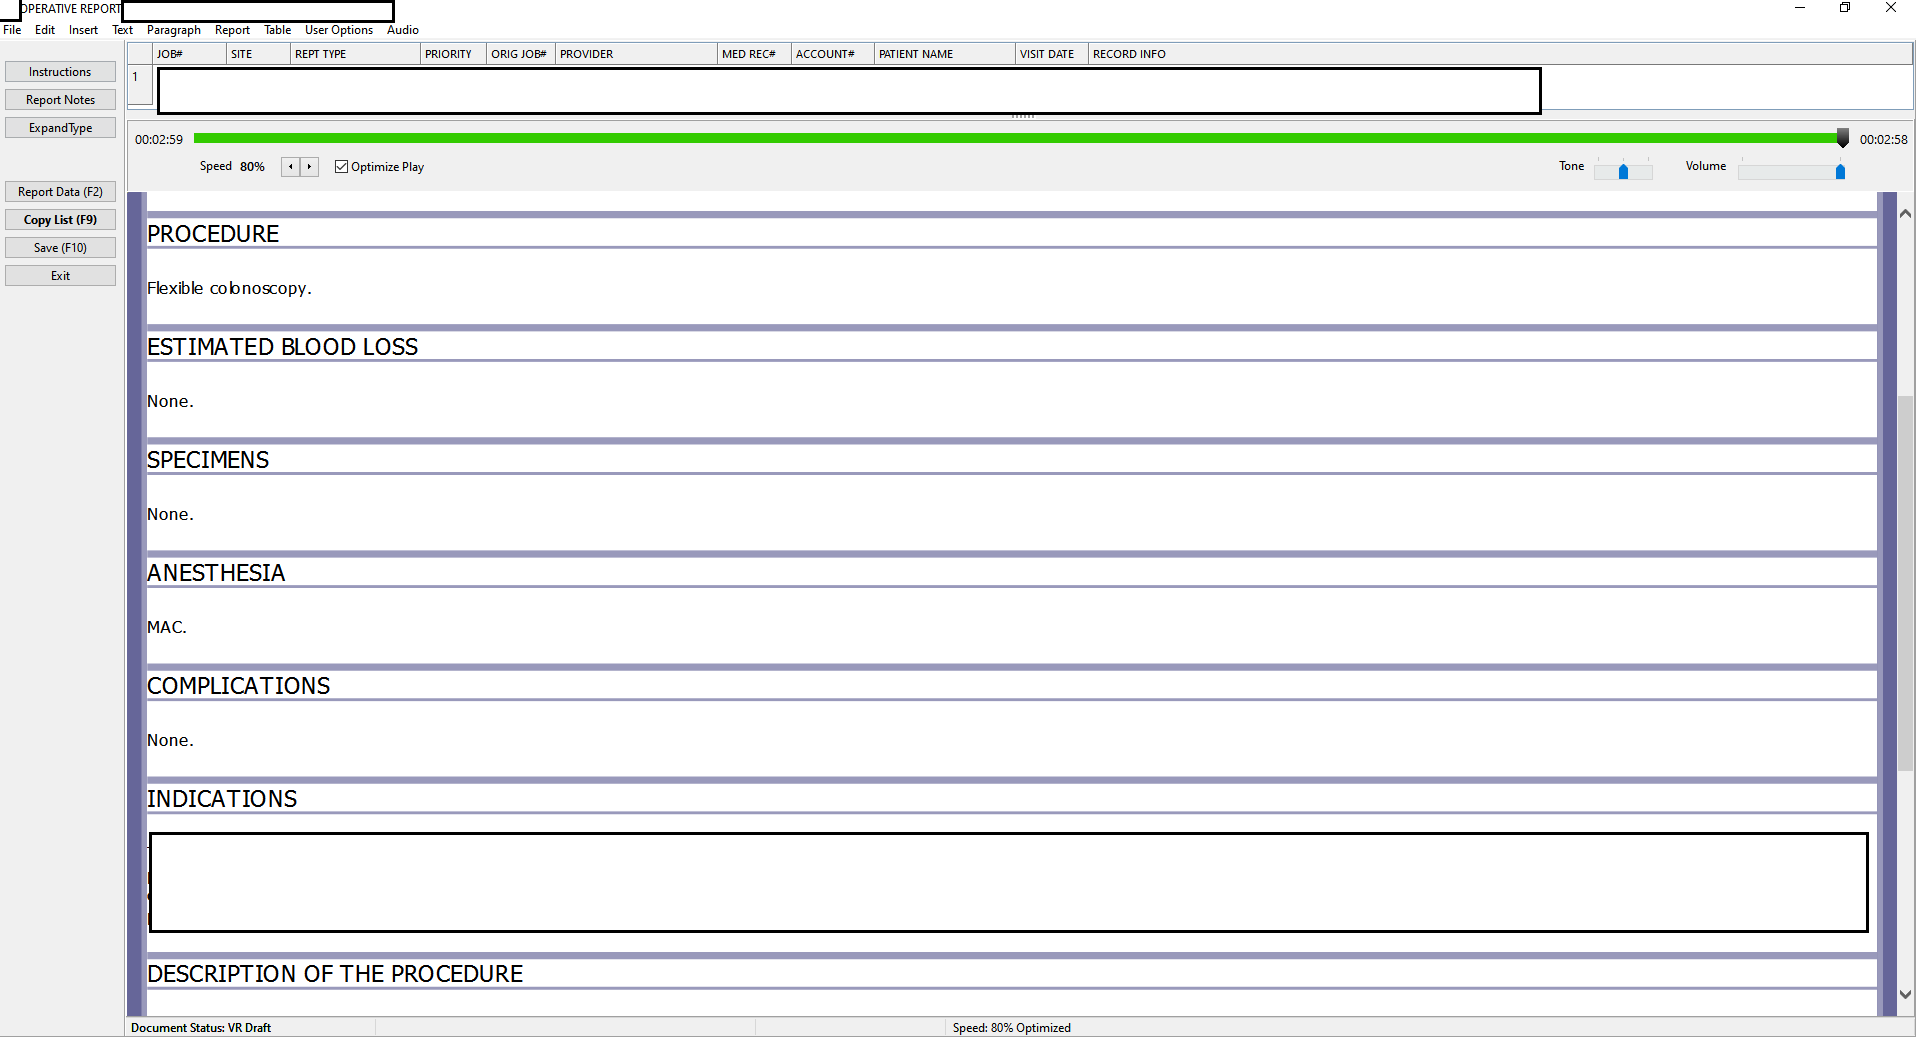Click in the 'Flexible colonoscopy.' text
The image size is (1916, 1037).
click(x=229, y=288)
